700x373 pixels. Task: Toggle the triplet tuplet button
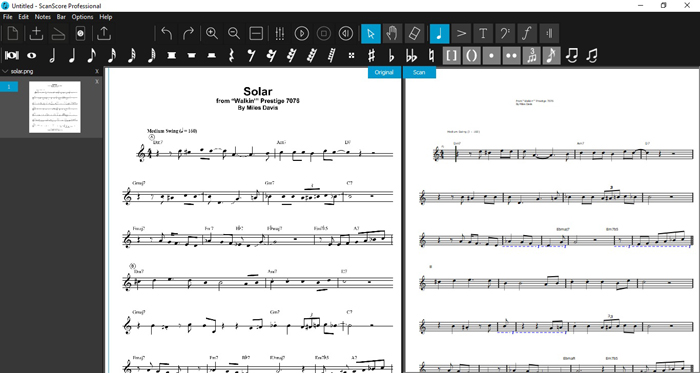[x=531, y=56]
